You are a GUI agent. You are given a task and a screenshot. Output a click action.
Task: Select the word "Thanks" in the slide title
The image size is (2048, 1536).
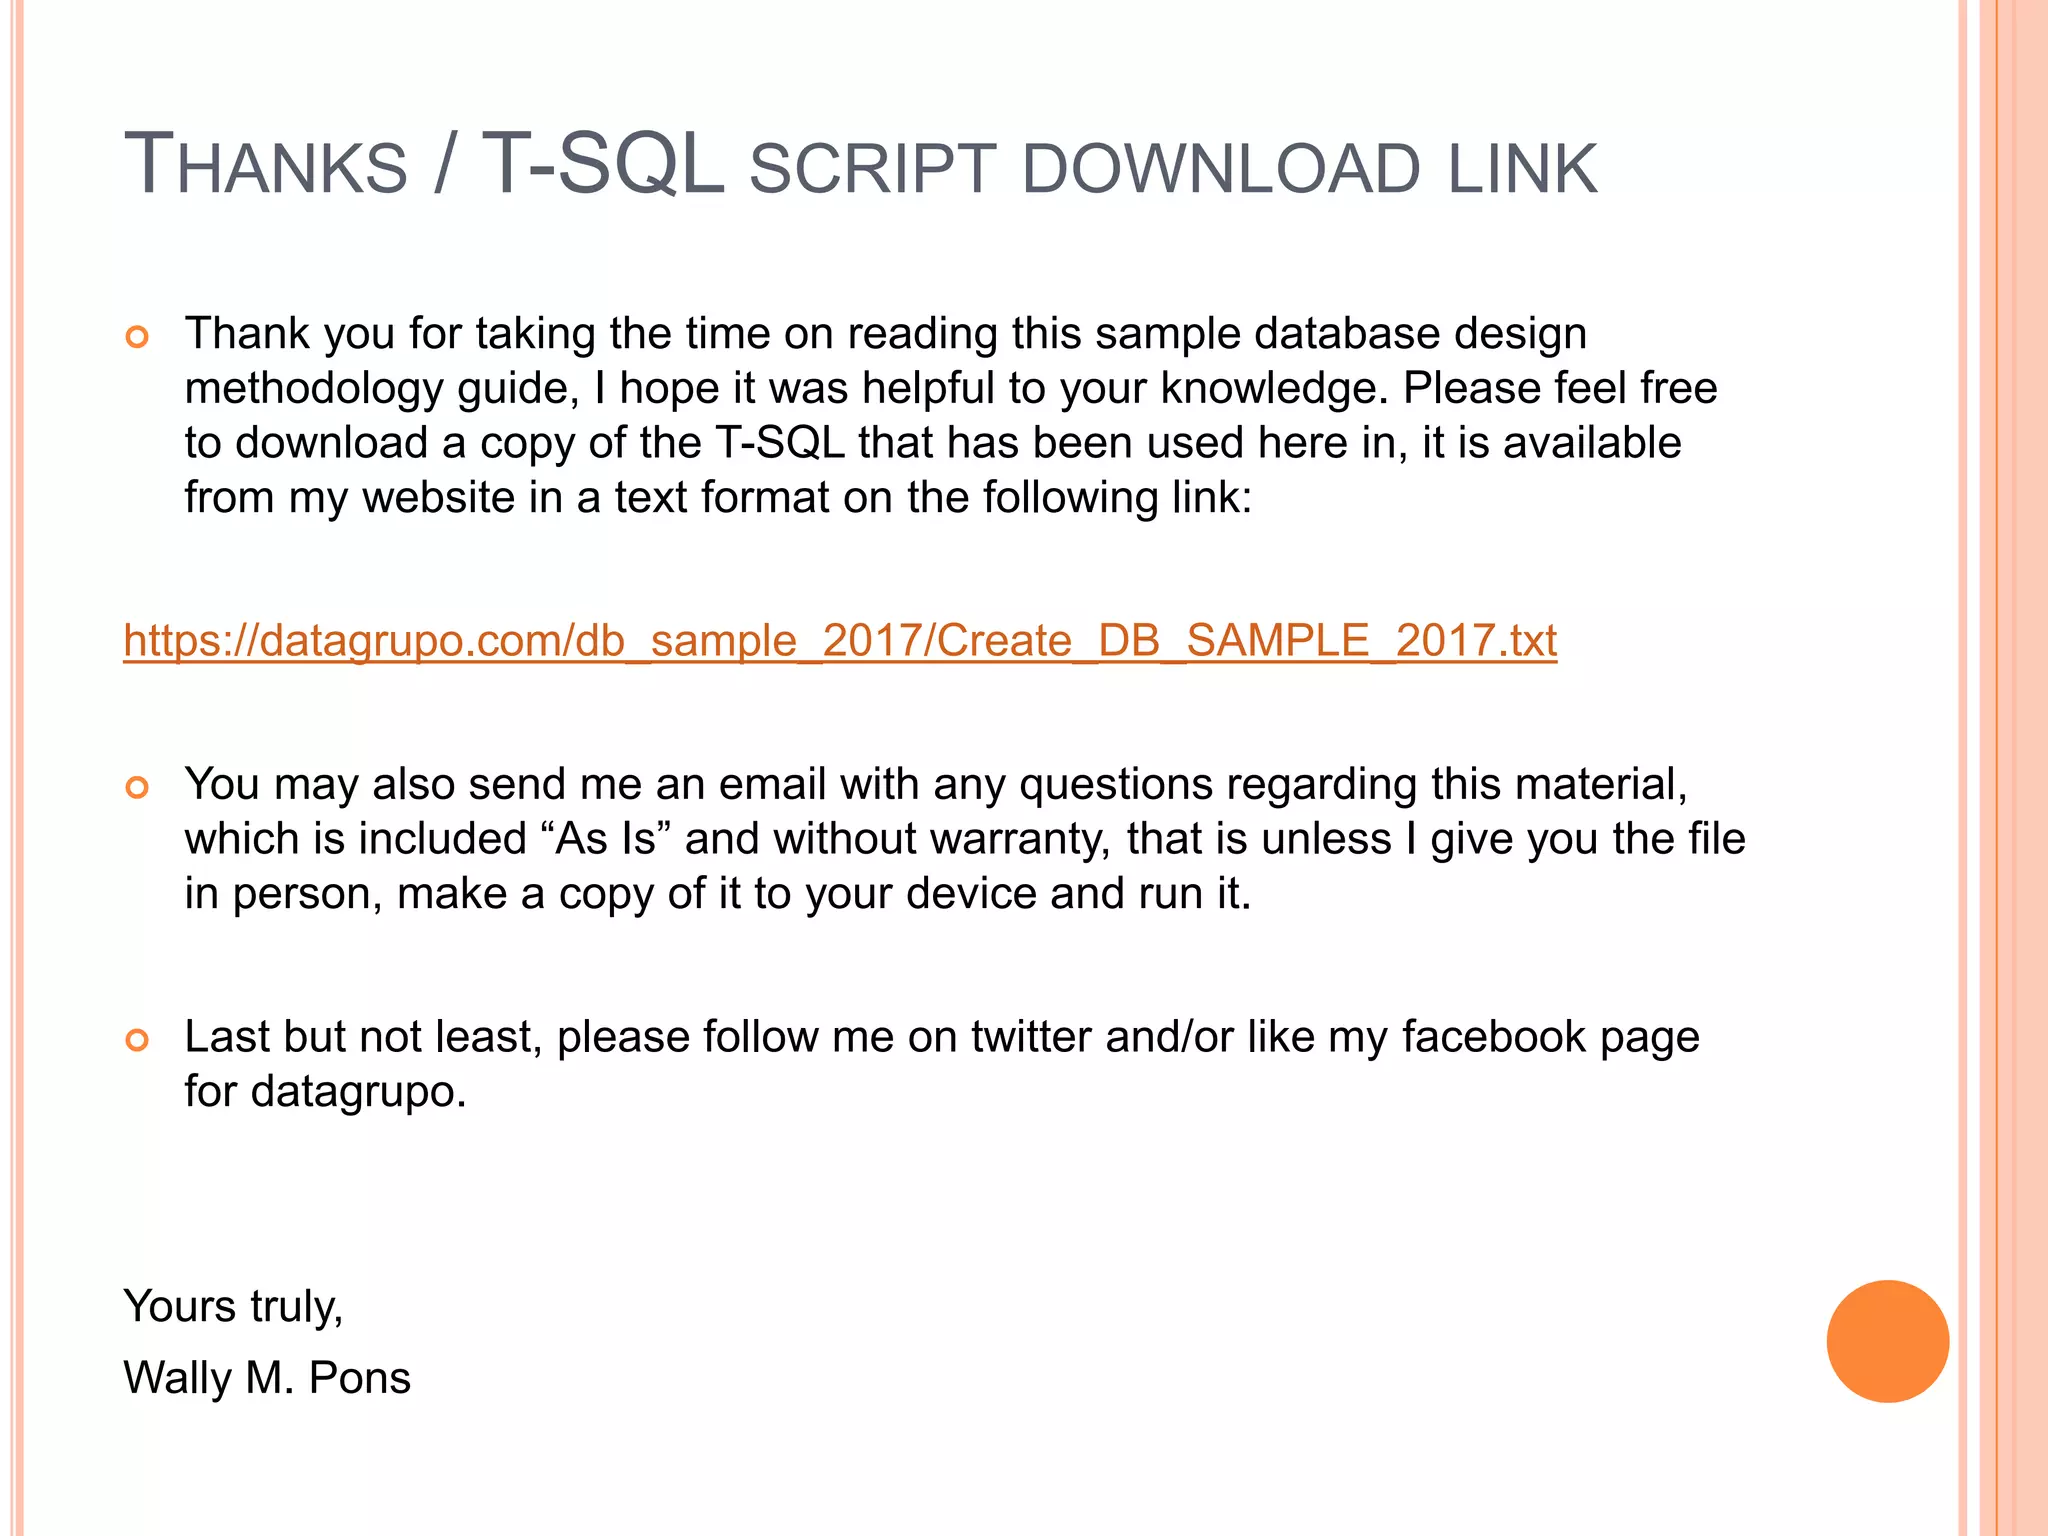coord(266,166)
